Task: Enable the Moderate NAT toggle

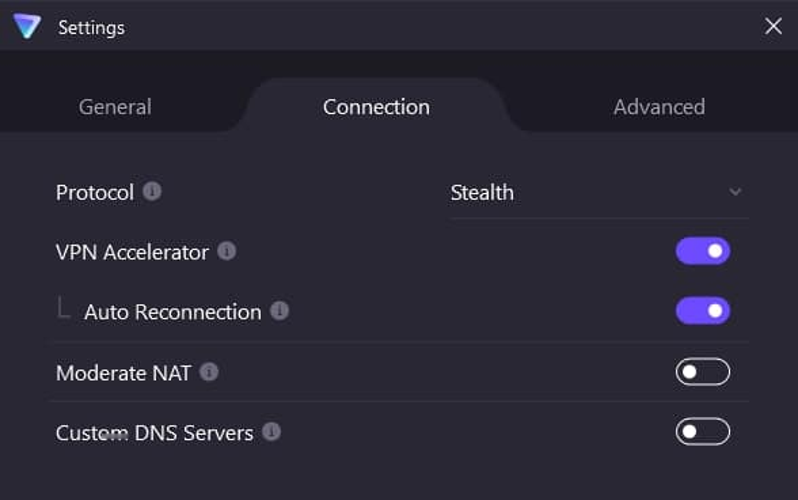Action: click(703, 372)
